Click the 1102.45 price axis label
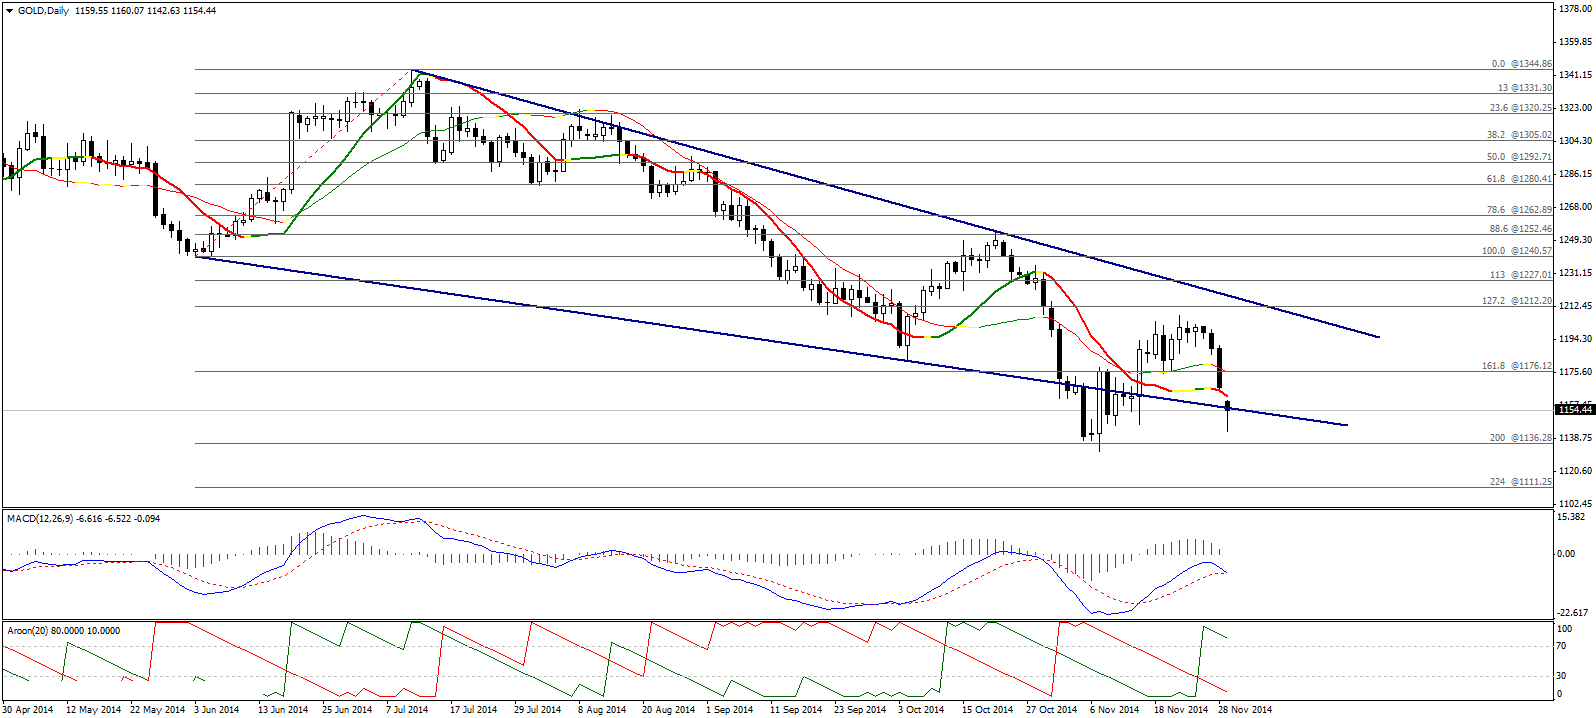The image size is (1596, 718). pos(1575,503)
